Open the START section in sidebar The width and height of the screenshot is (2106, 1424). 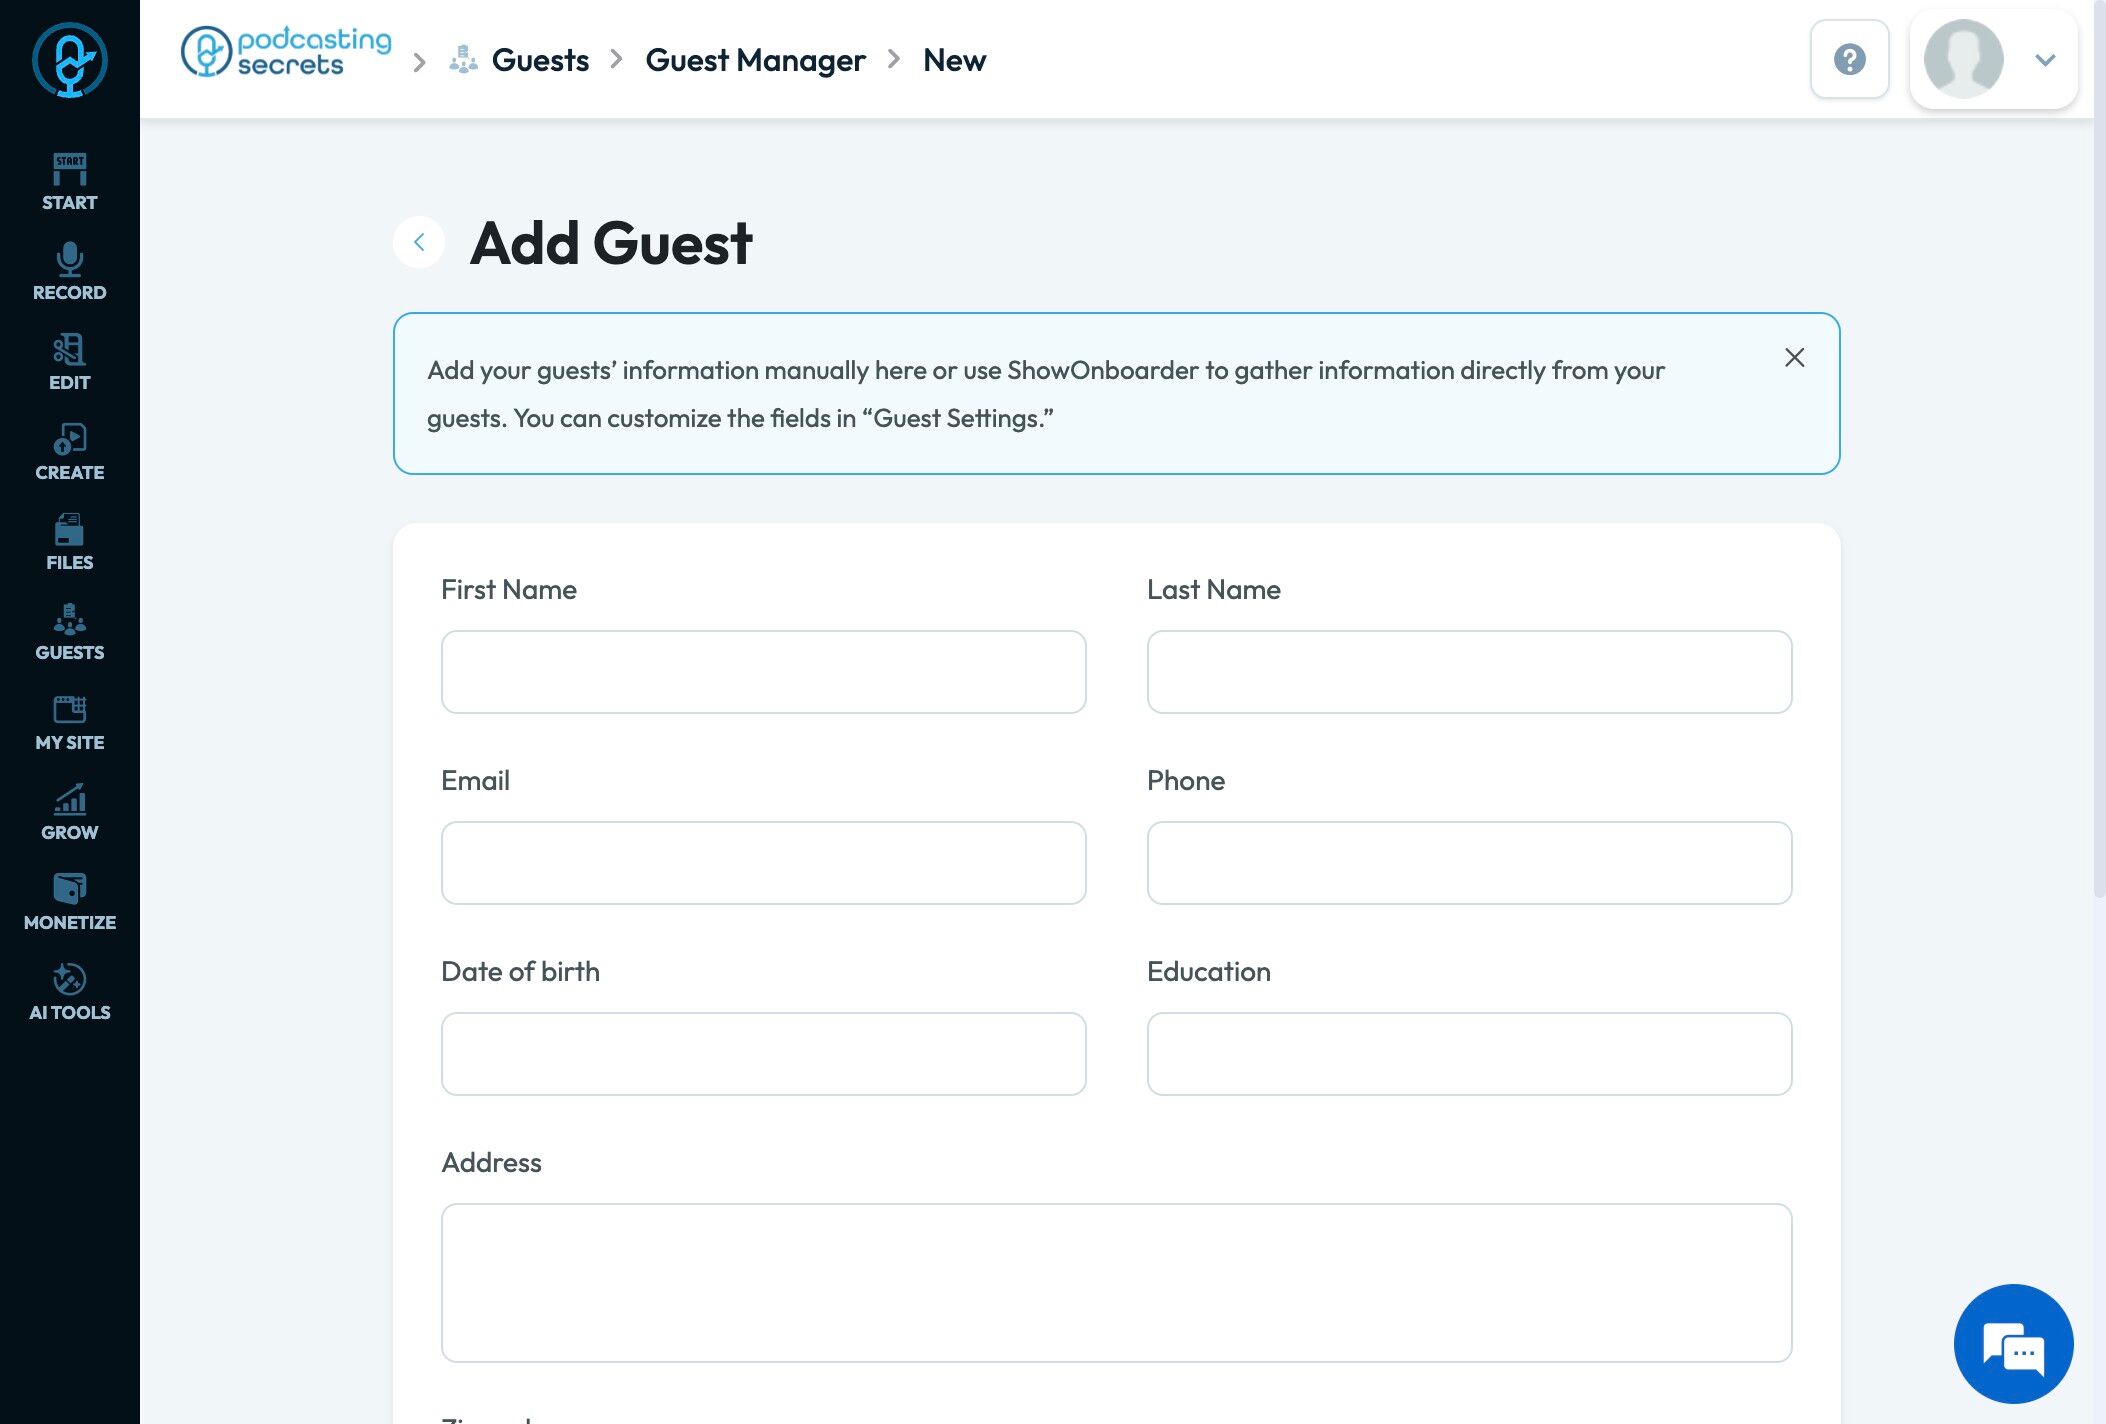coord(69,182)
